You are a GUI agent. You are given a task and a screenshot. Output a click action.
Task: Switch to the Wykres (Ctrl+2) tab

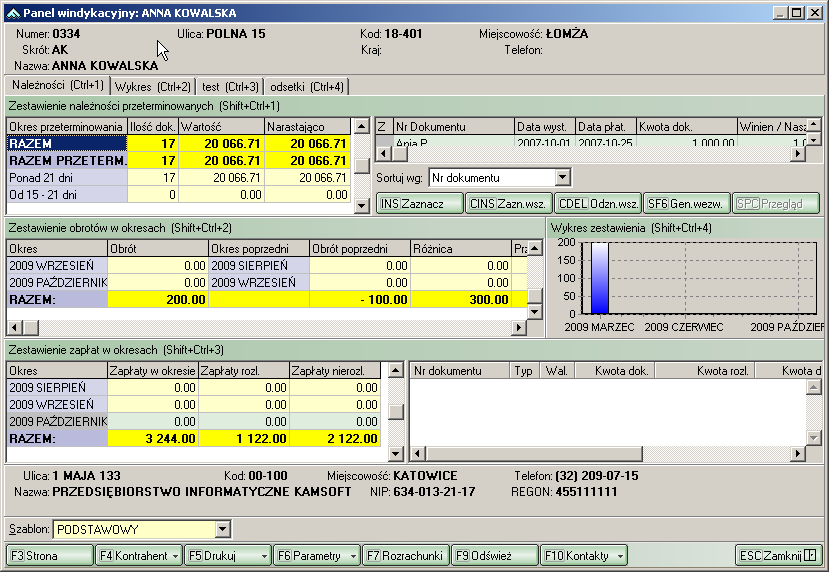click(153, 87)
